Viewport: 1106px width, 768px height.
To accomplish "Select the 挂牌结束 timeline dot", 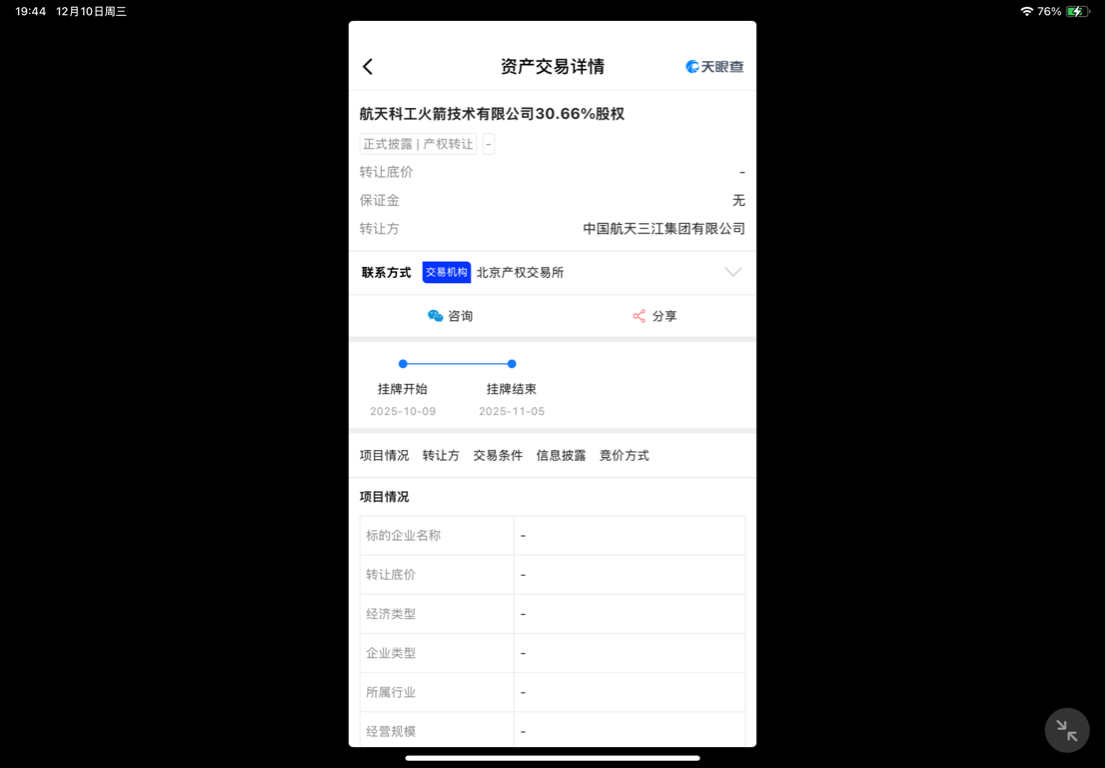I will click(x=511, y=364).
